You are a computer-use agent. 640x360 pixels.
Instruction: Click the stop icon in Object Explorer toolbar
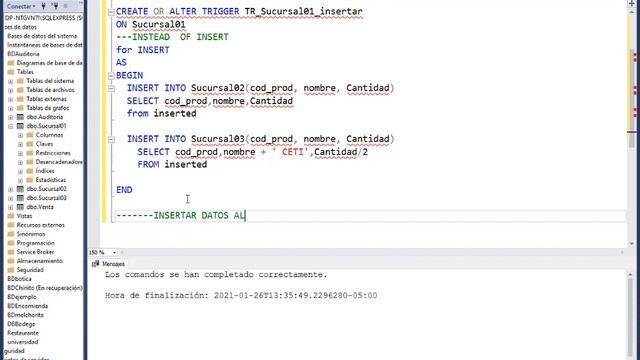click(66, 6)
